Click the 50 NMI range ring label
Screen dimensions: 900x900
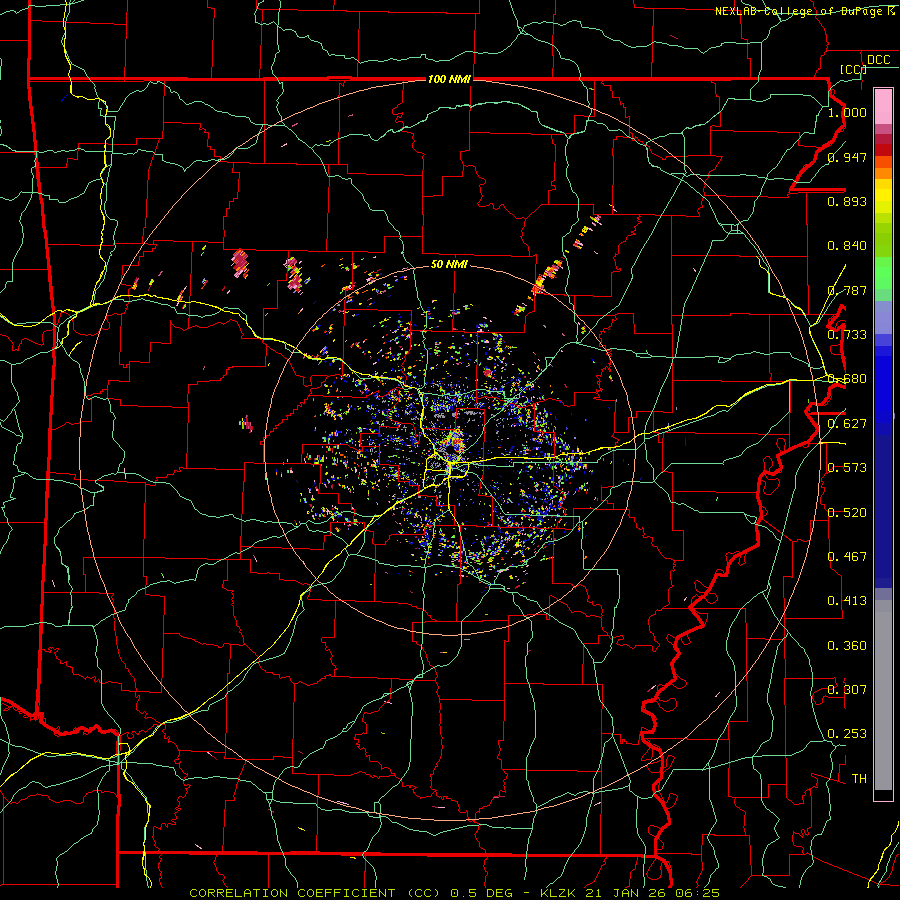(449, 264)
